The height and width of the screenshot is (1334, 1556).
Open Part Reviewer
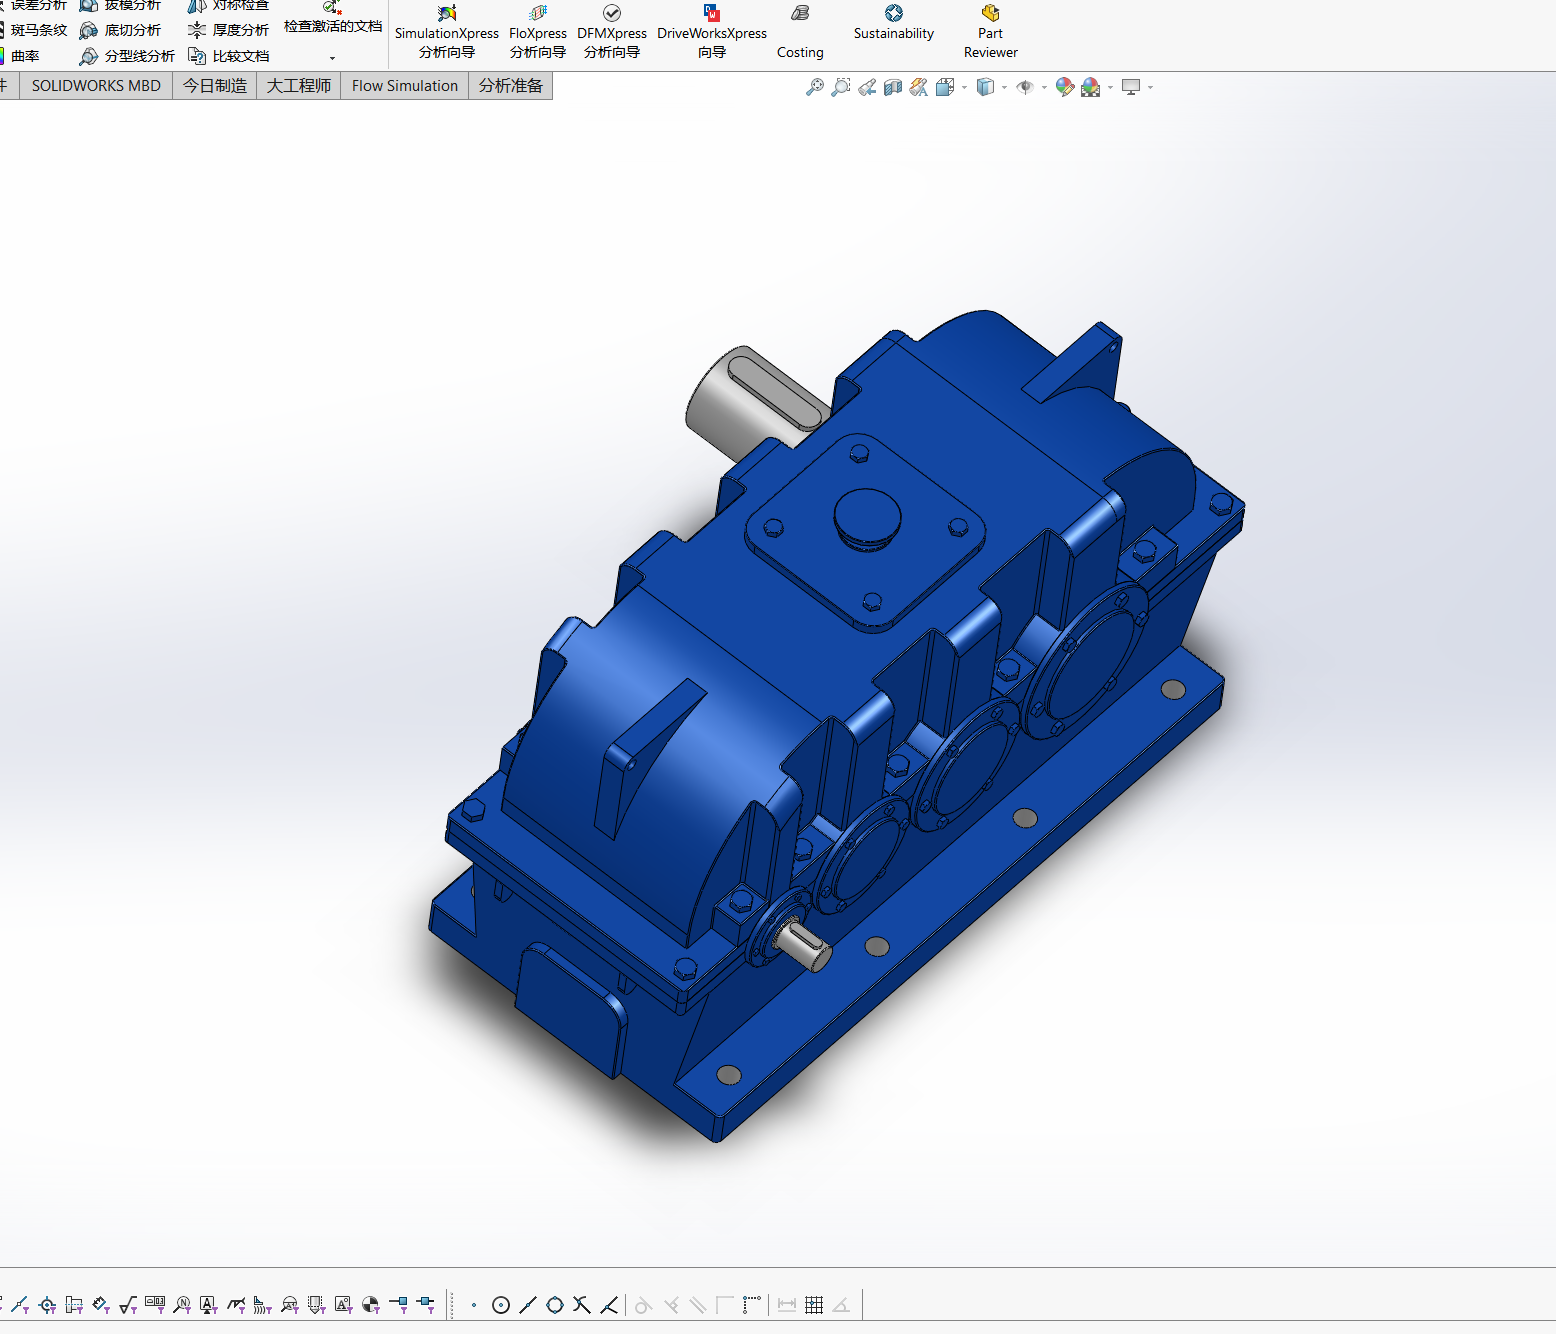990,31
